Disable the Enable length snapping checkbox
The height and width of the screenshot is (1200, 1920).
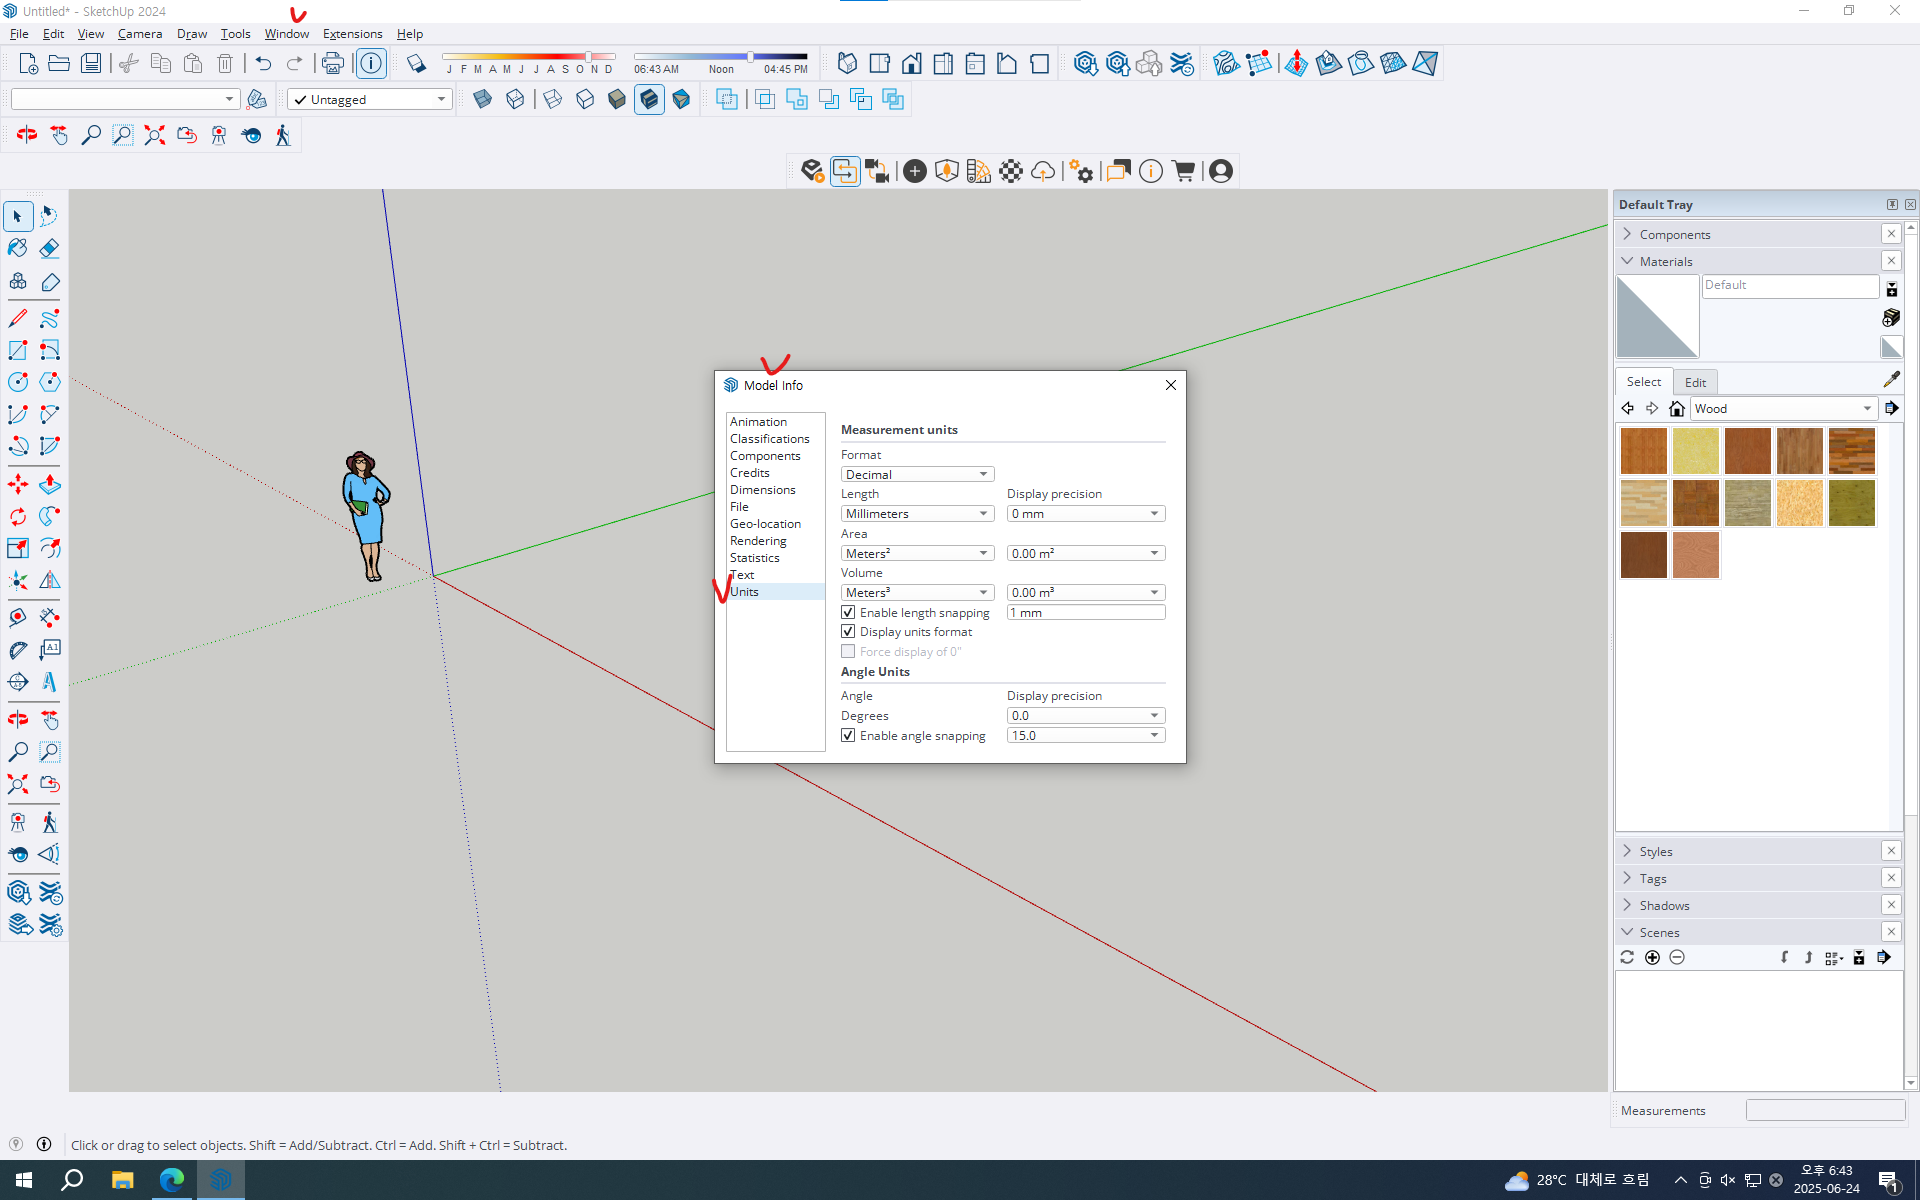pos(848,612)
